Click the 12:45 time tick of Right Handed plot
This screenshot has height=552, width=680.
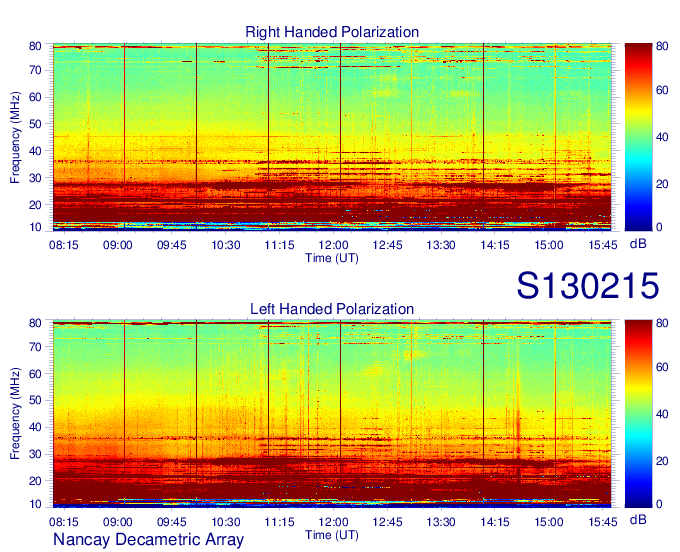(x=387, y=245)
